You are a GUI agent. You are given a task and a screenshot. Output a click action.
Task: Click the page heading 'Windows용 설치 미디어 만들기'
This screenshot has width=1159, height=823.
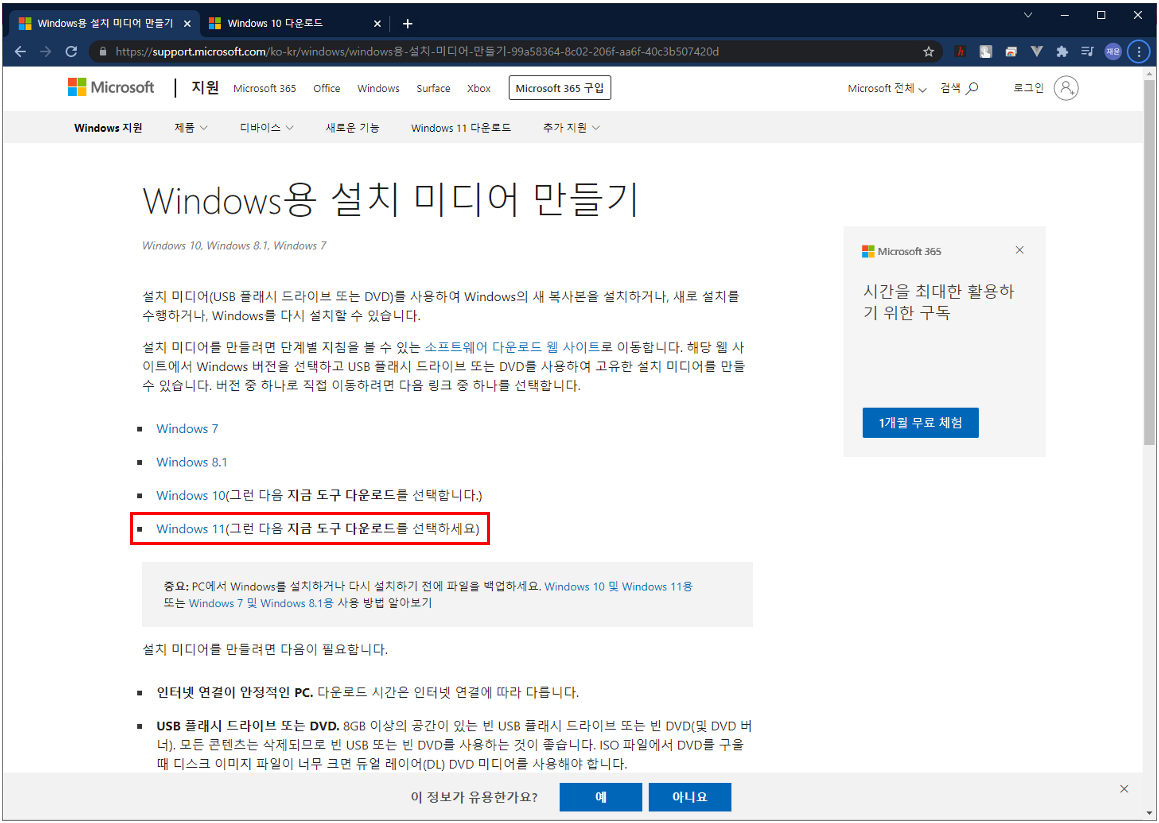click(x=390, y=198)
